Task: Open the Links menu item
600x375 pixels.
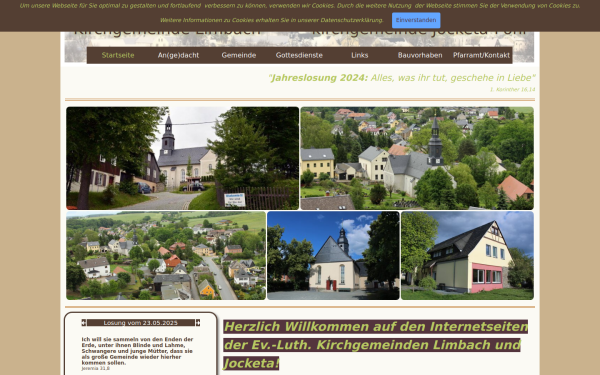Action: [x=360, y=55]
